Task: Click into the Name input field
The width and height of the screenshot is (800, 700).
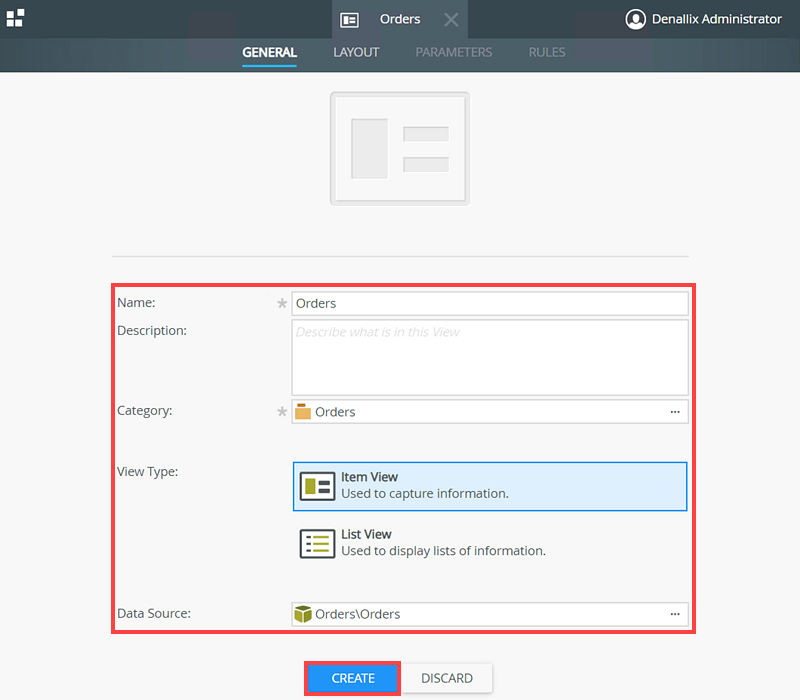Action: [x=490, y=304]
